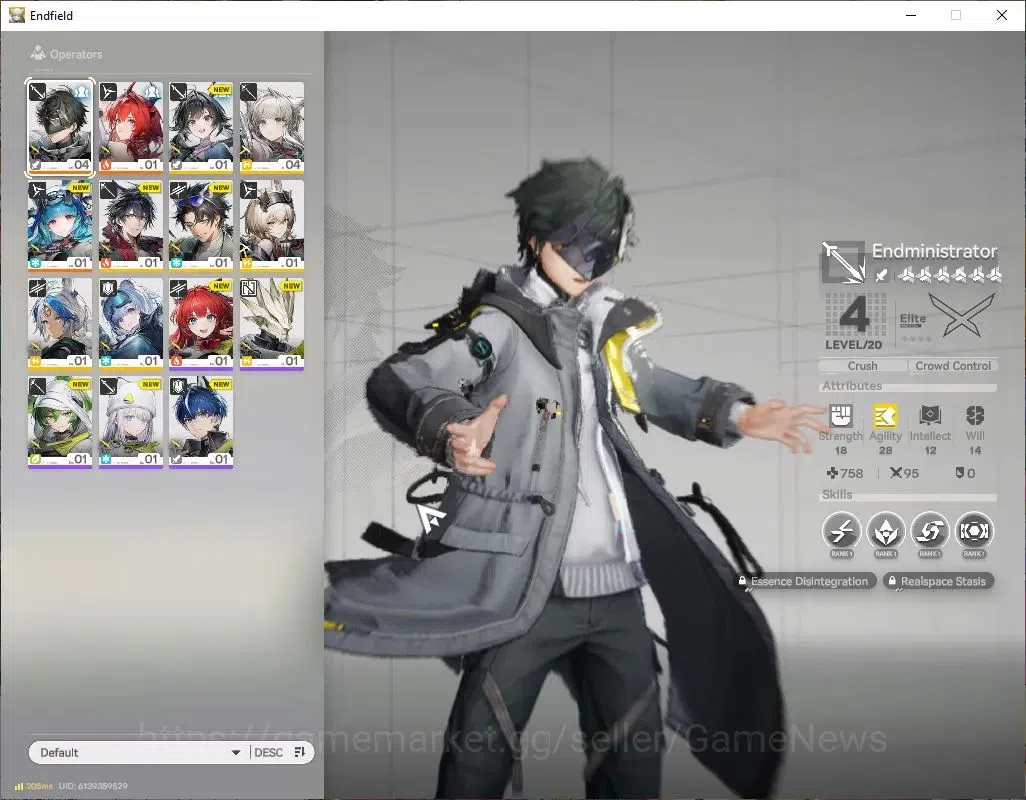The height and width of the screenshot is (800, 1026).
Task: Click the Operators heading text
Action: pos(76,54)
